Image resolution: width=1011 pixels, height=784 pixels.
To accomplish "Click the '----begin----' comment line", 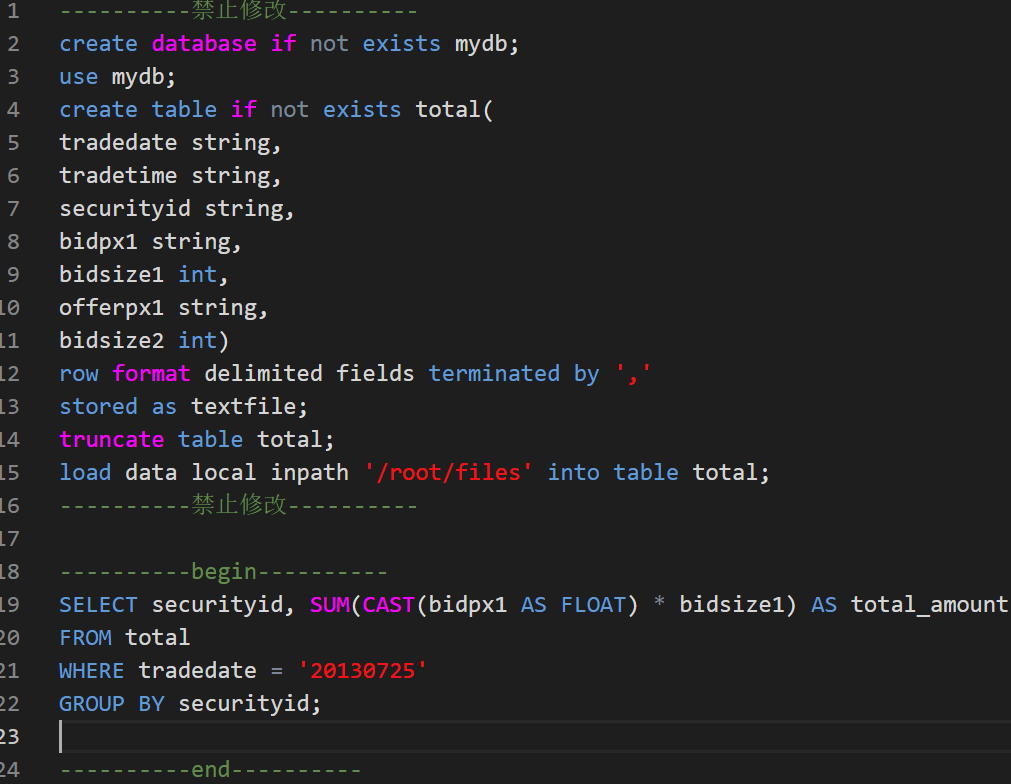I will click(x=223, y=572).
